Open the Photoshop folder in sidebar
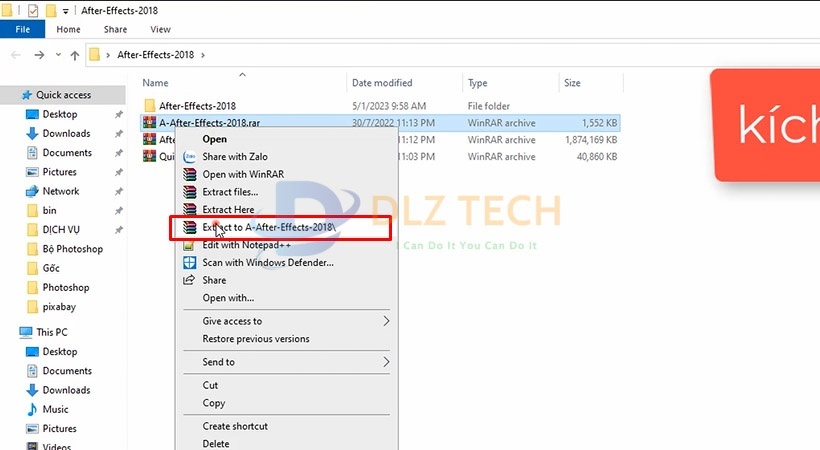This screenshot has width=820, height=450. 66,288
